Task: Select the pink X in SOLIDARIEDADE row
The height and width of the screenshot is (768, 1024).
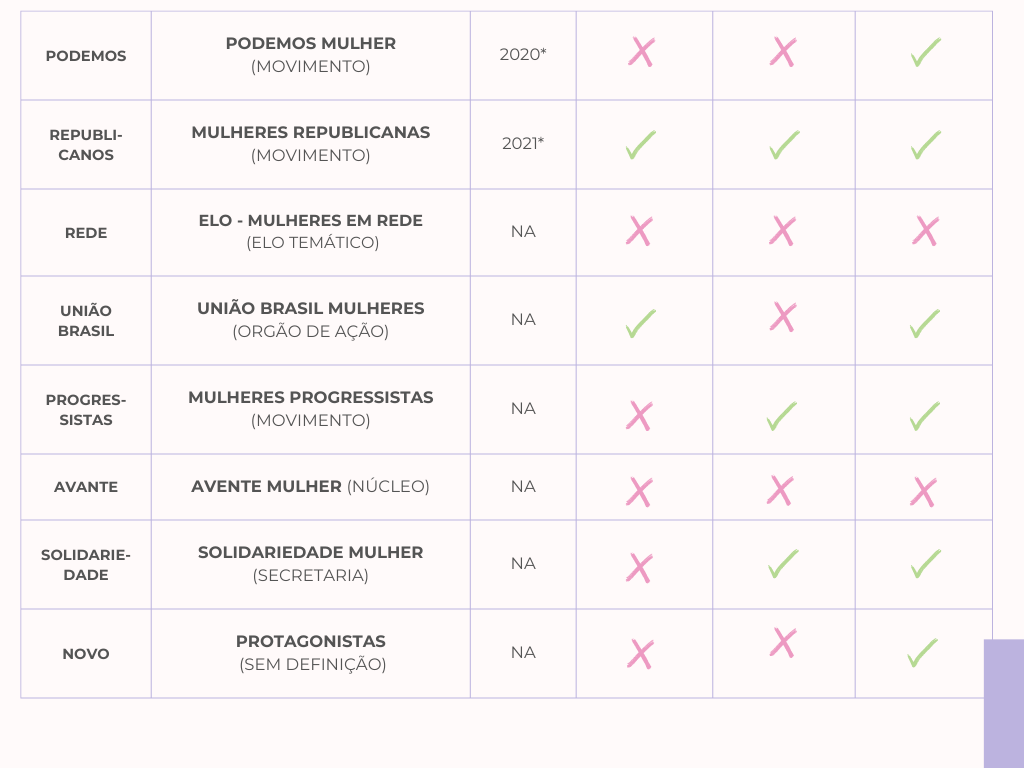Action: 639,568
